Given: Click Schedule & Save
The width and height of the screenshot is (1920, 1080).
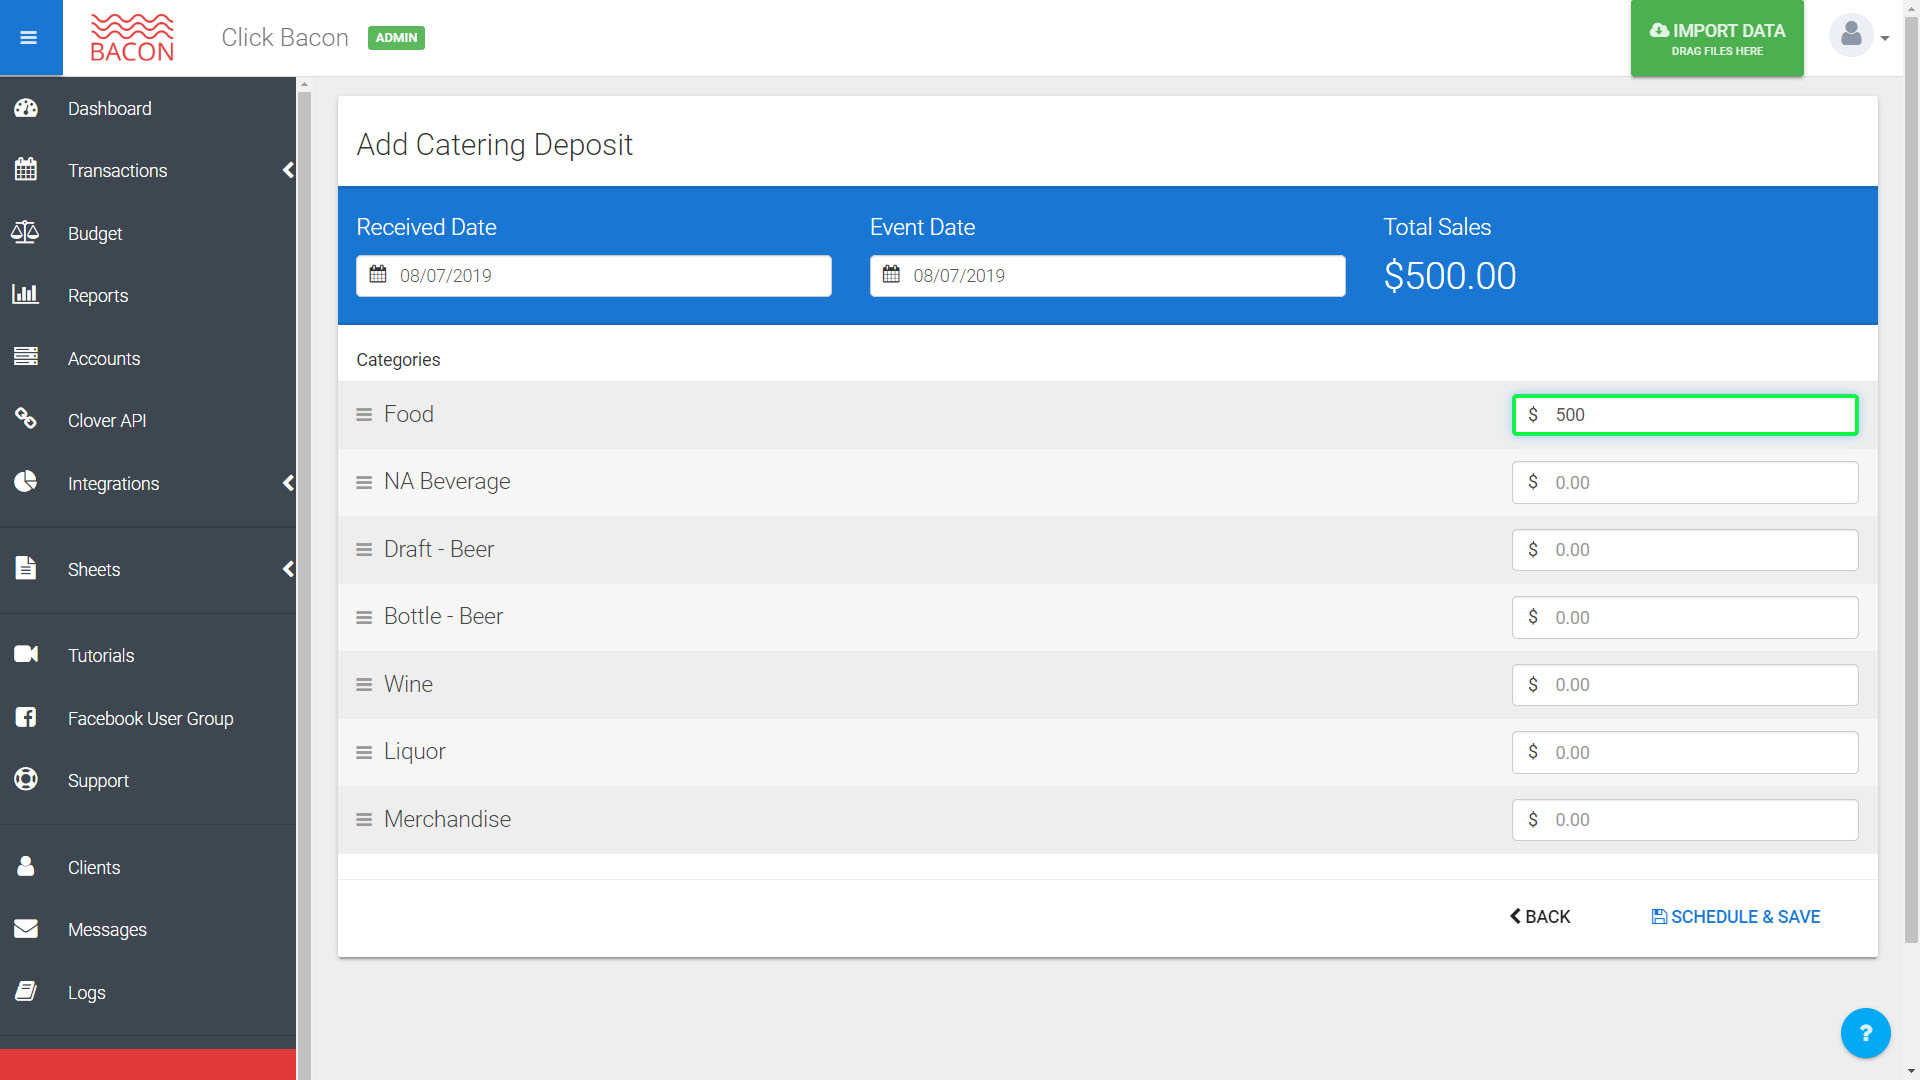Looking at the screenshot, I should tap(1735, 917).
